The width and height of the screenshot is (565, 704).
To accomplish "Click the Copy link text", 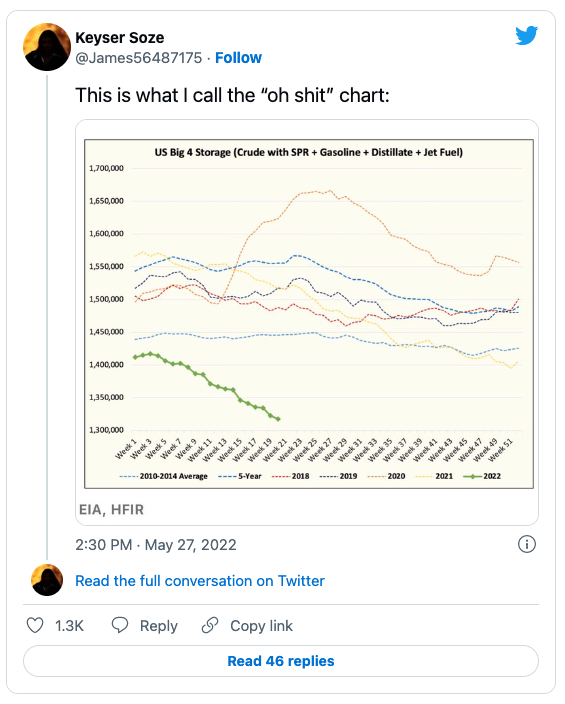I will point(261,625).
